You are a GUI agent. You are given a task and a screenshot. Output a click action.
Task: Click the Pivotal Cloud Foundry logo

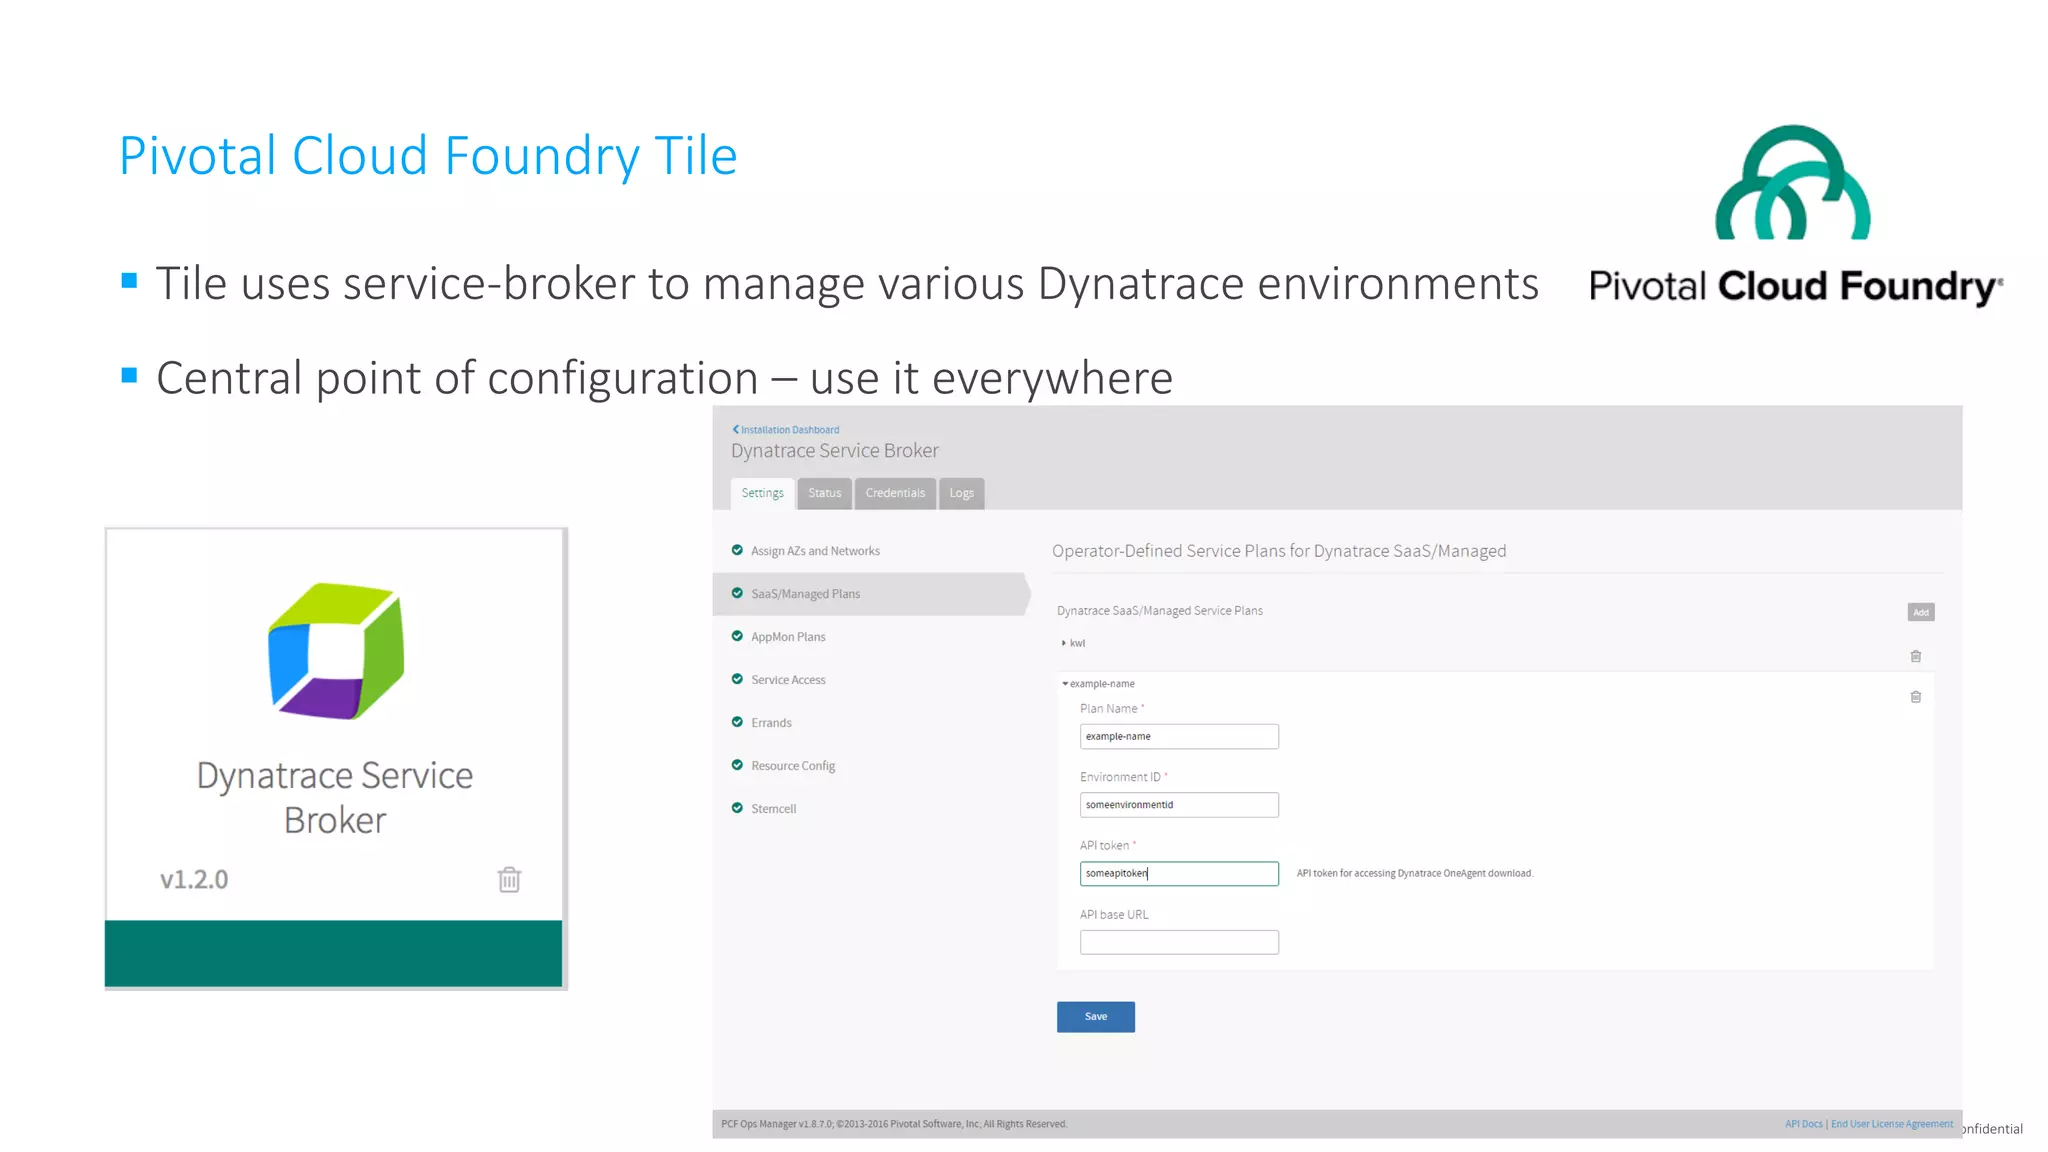(1796, 215)
